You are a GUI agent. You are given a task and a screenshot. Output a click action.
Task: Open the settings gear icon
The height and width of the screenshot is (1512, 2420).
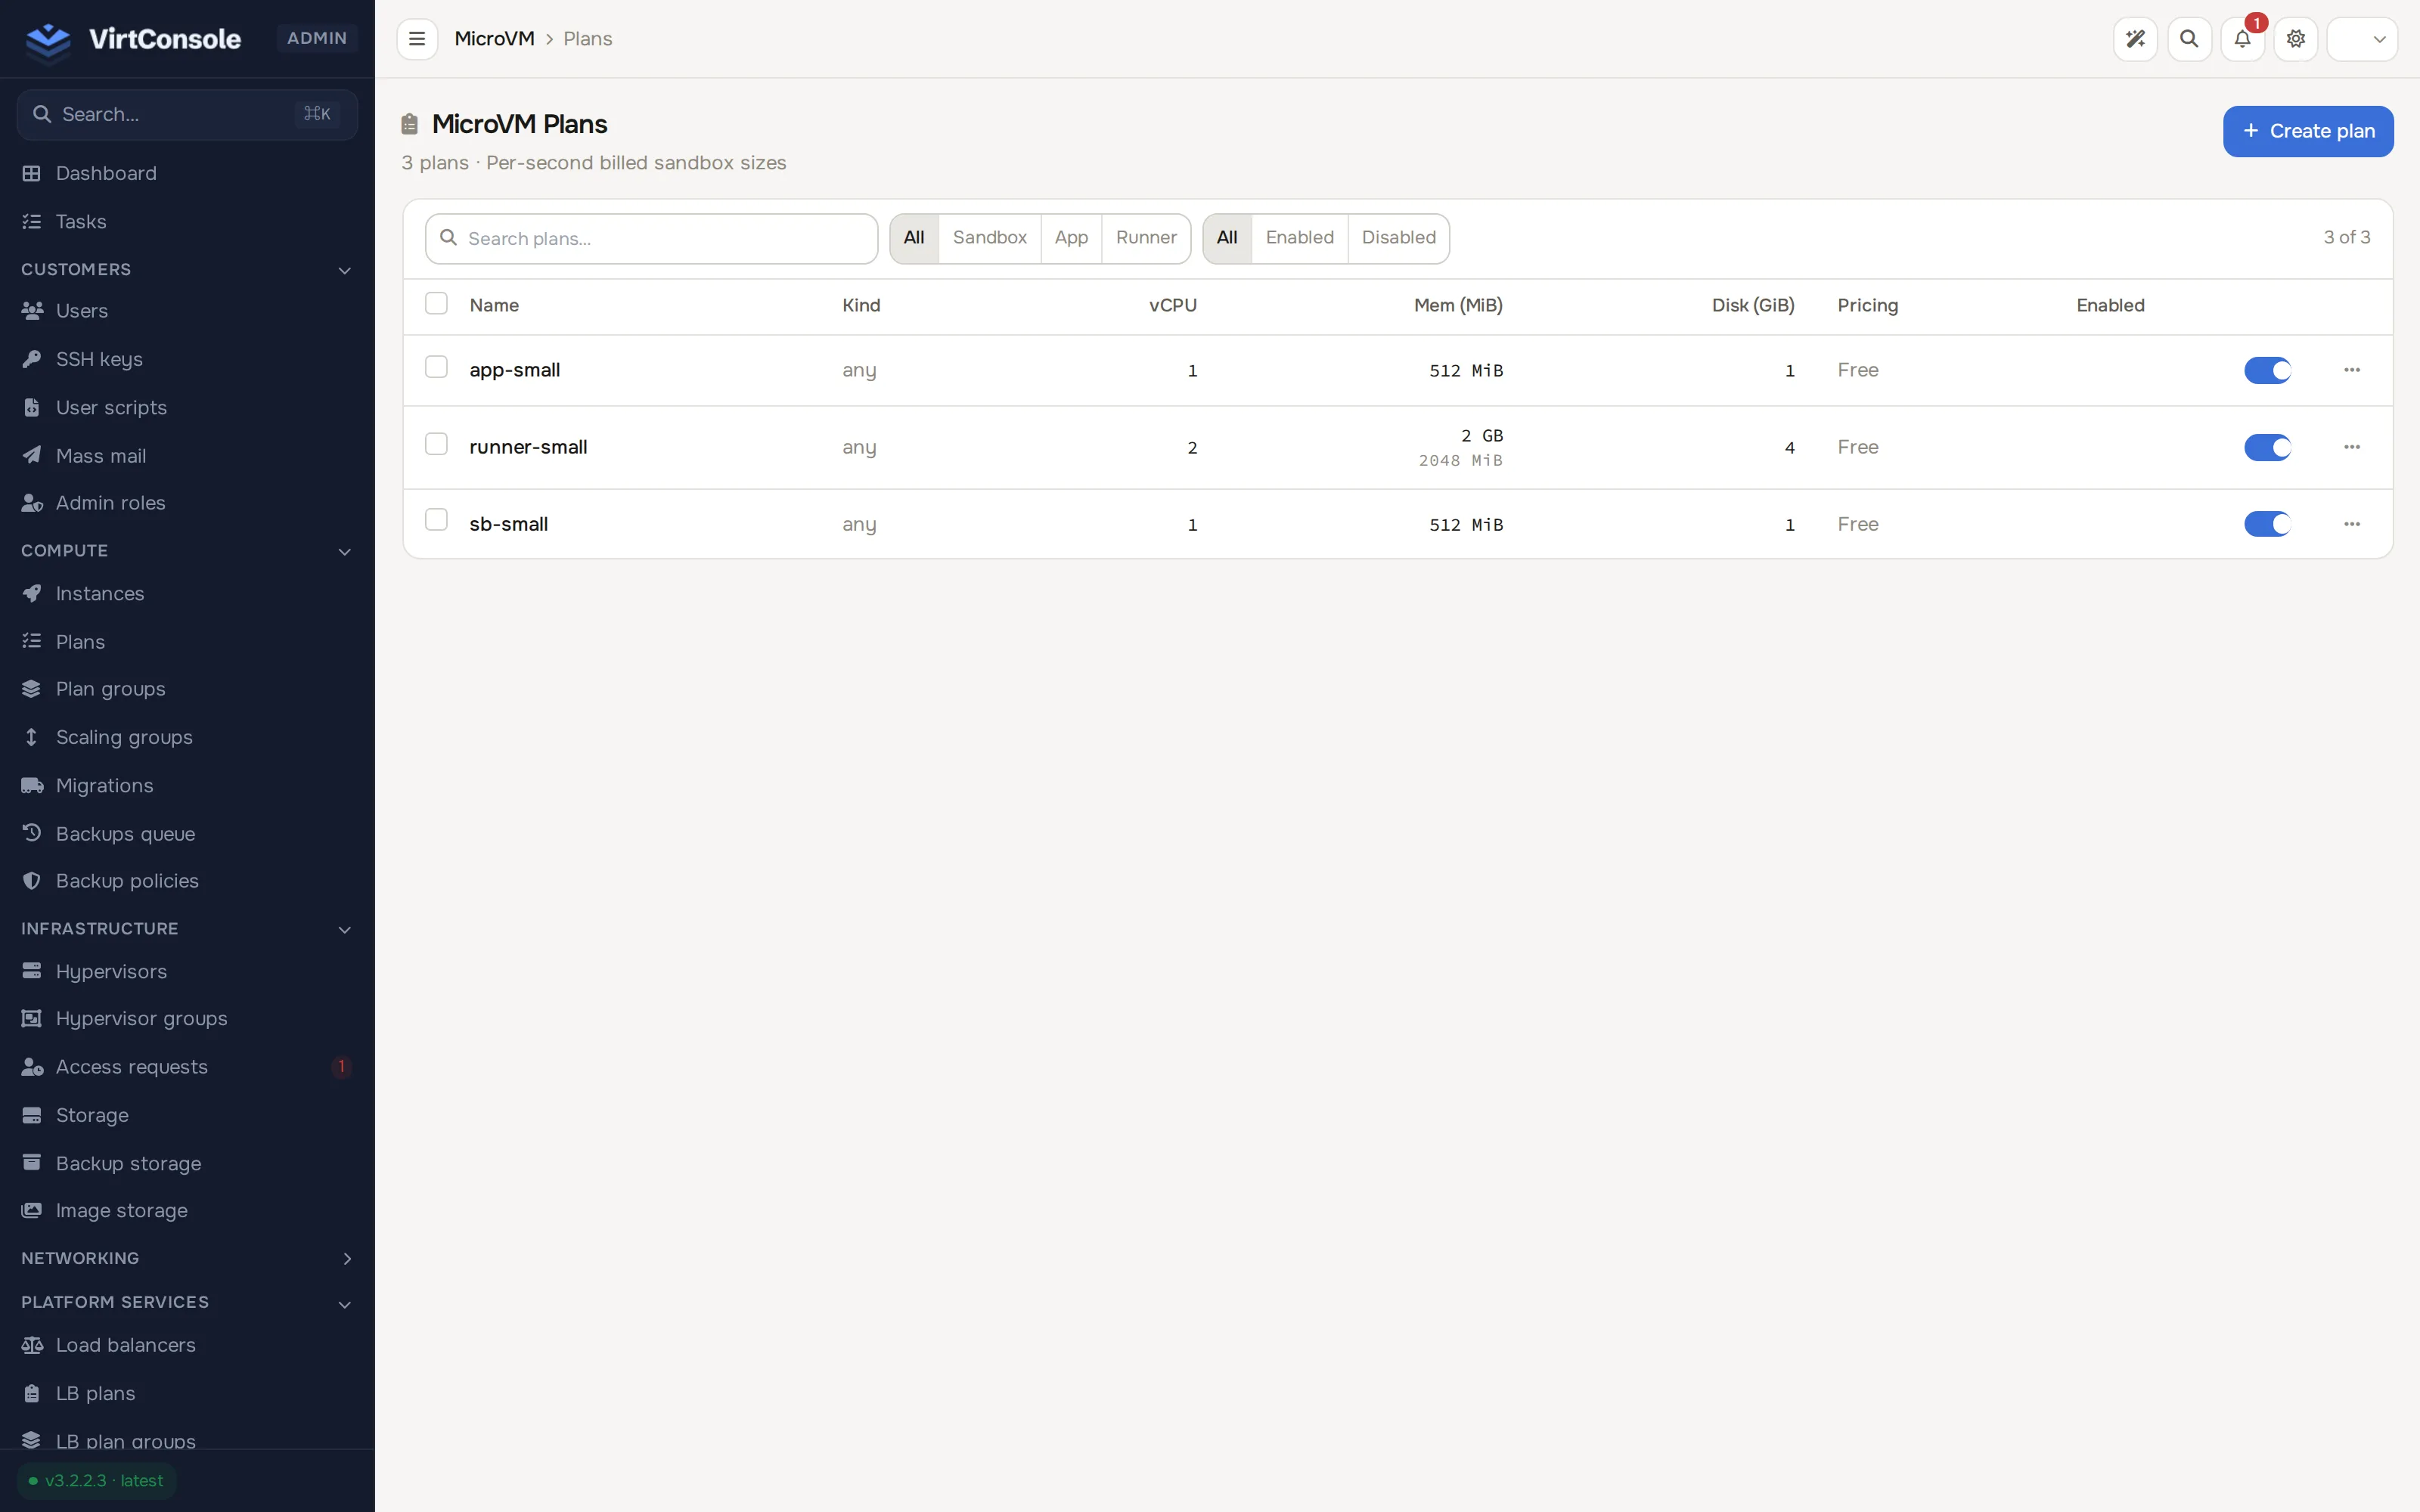[2296, 39]
